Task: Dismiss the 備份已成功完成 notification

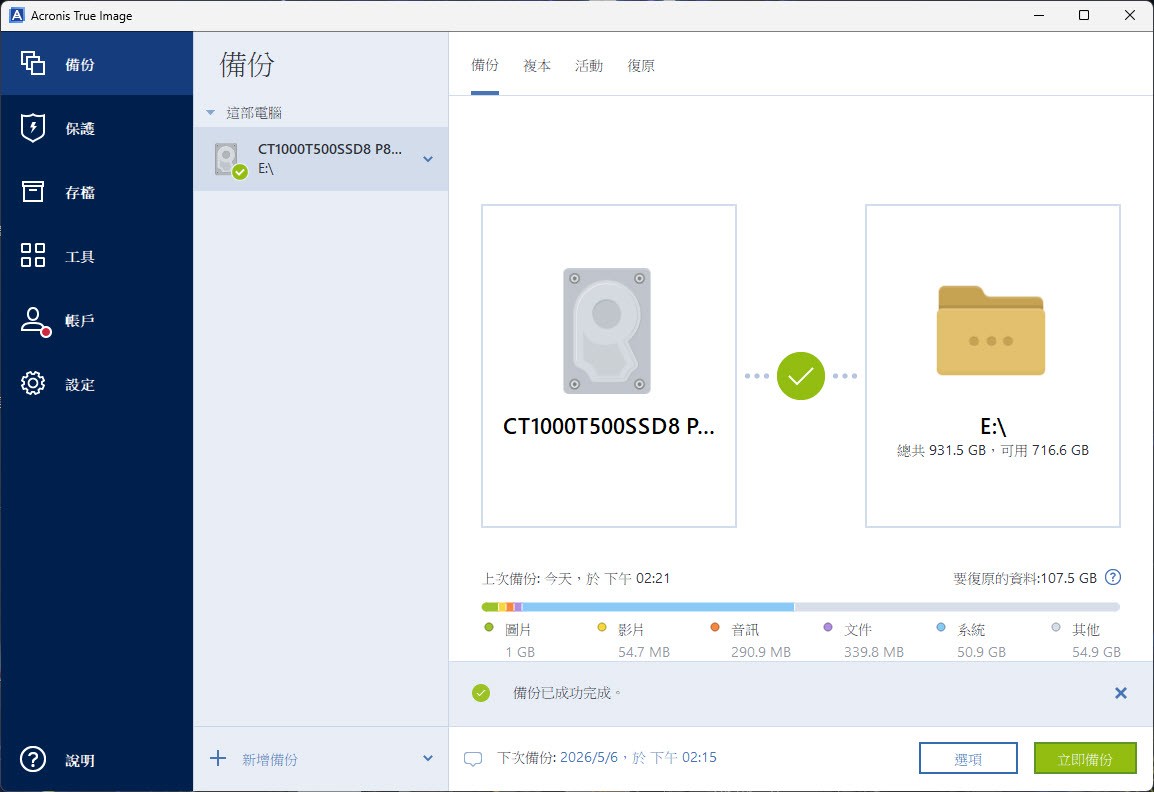Action: point(1121,693)
